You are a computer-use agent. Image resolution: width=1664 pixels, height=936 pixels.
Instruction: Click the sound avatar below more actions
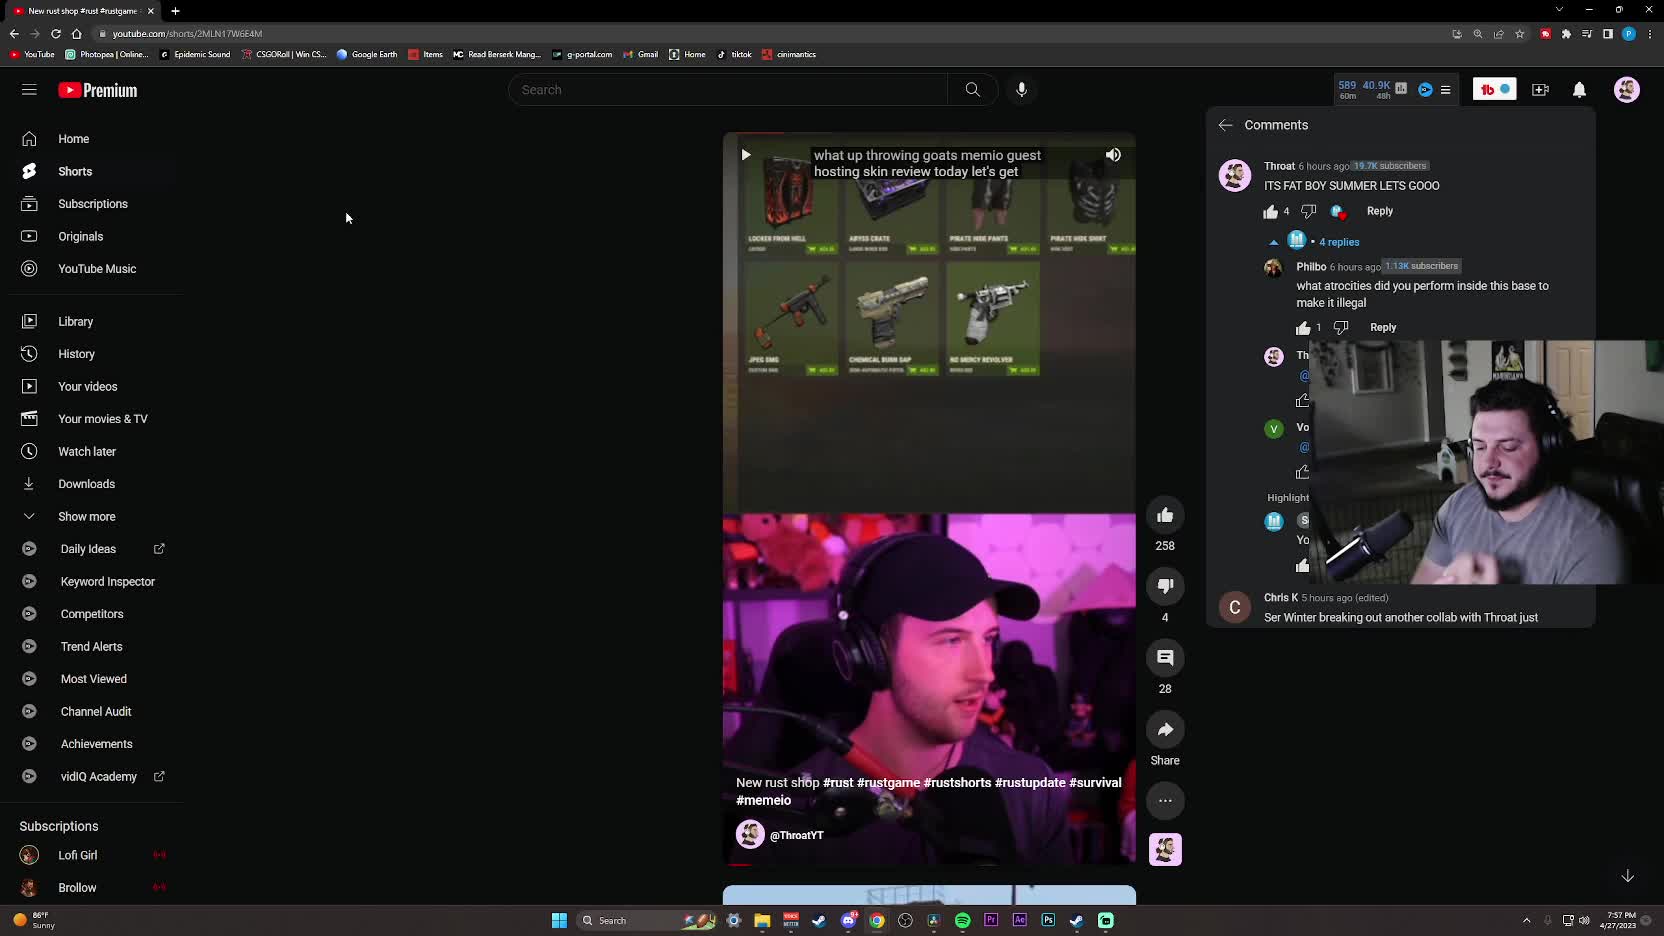click(1165, 850)
